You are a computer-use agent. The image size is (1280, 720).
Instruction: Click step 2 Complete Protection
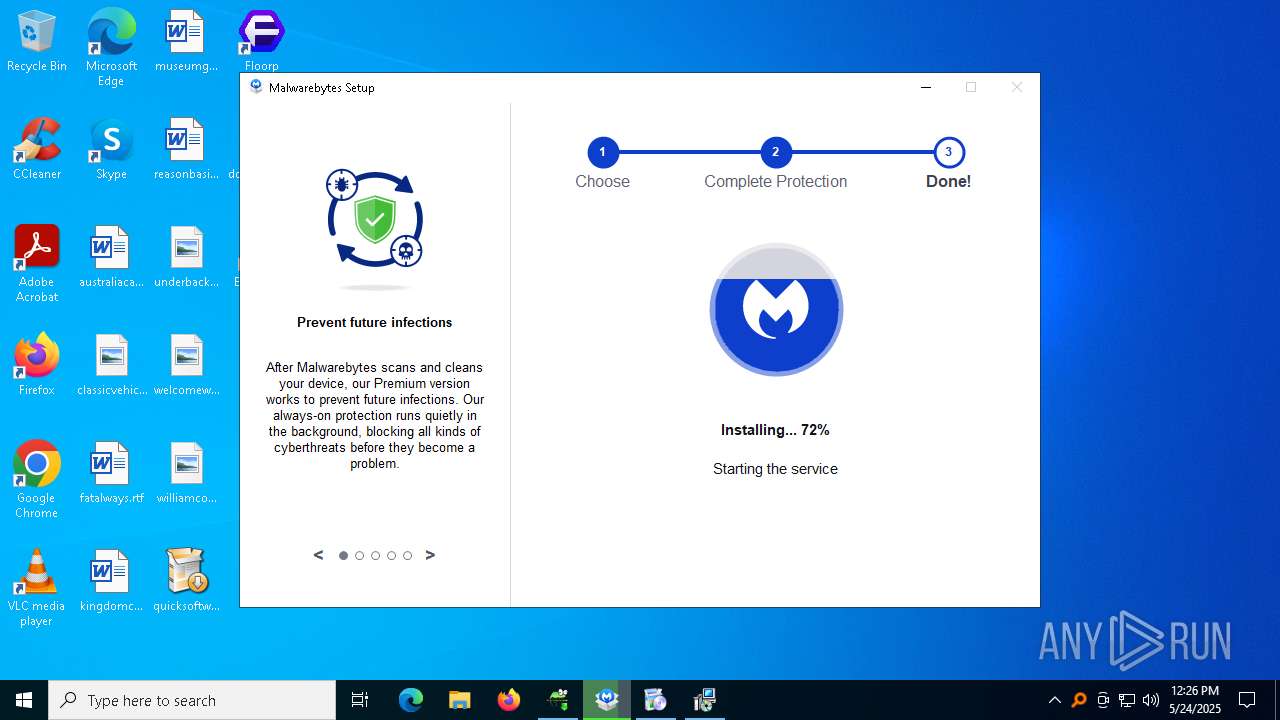775,152
